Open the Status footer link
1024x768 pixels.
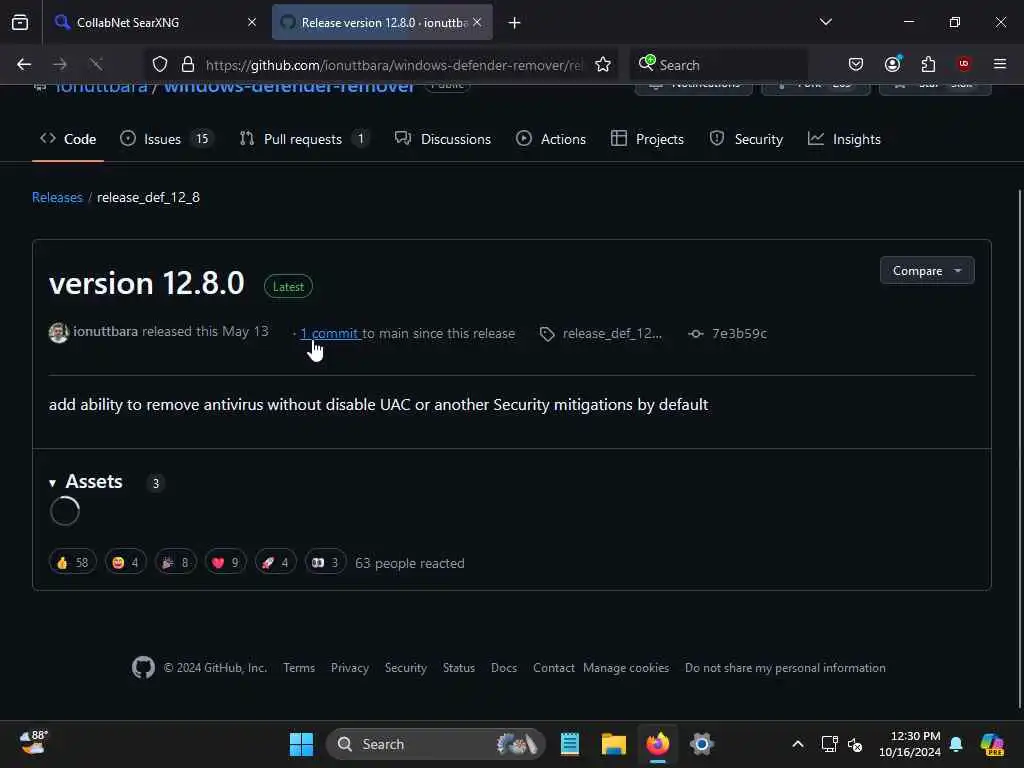459,667
